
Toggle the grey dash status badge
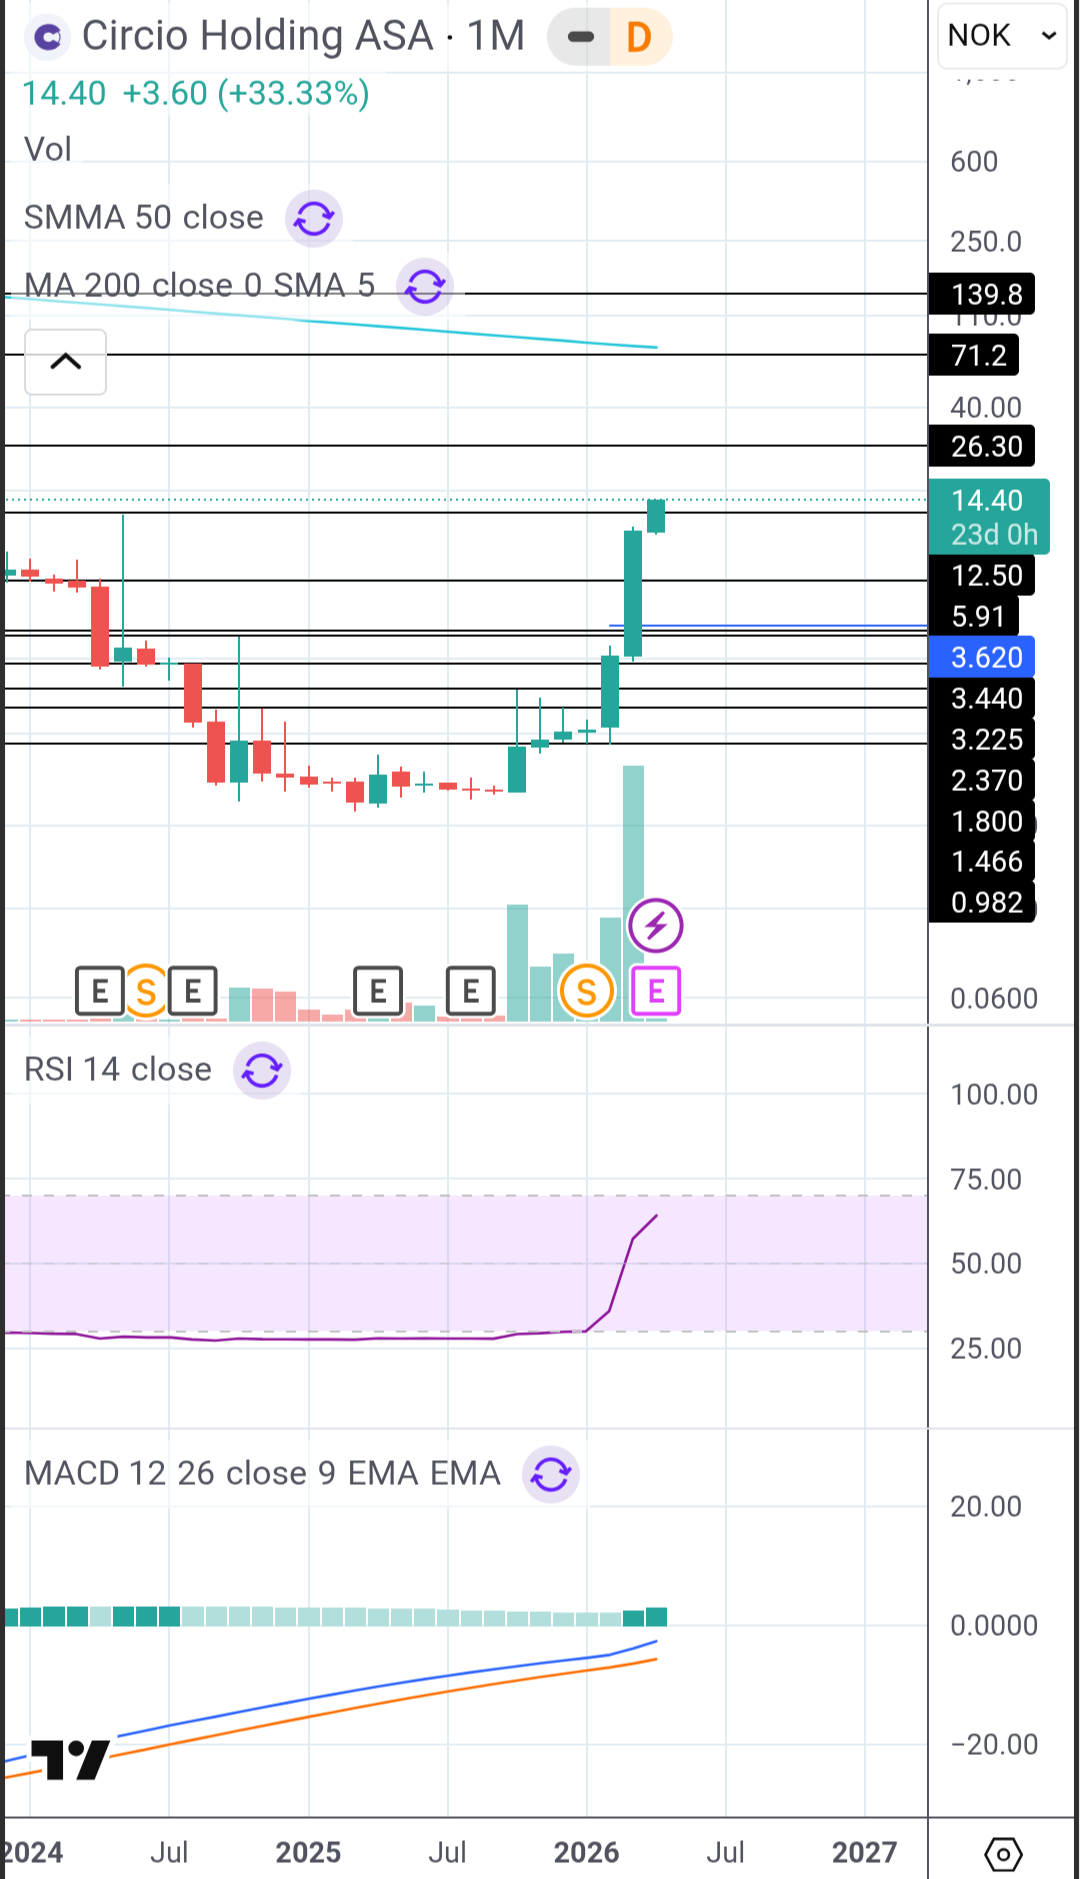click(580, 37)
